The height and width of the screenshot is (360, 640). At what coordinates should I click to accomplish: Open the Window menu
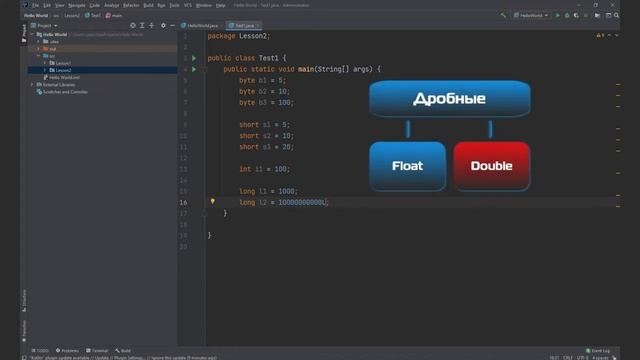click(x=204, y=5)
